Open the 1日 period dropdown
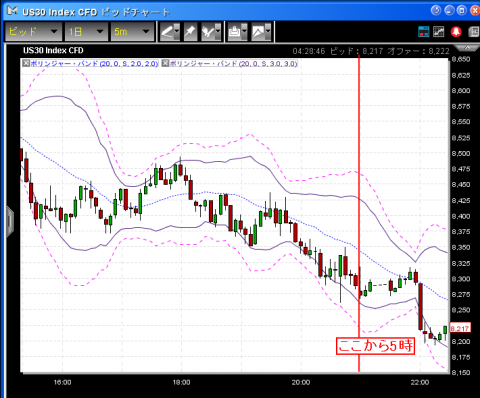480x398 pixels. pyautogui.click(x=86, y=32)
